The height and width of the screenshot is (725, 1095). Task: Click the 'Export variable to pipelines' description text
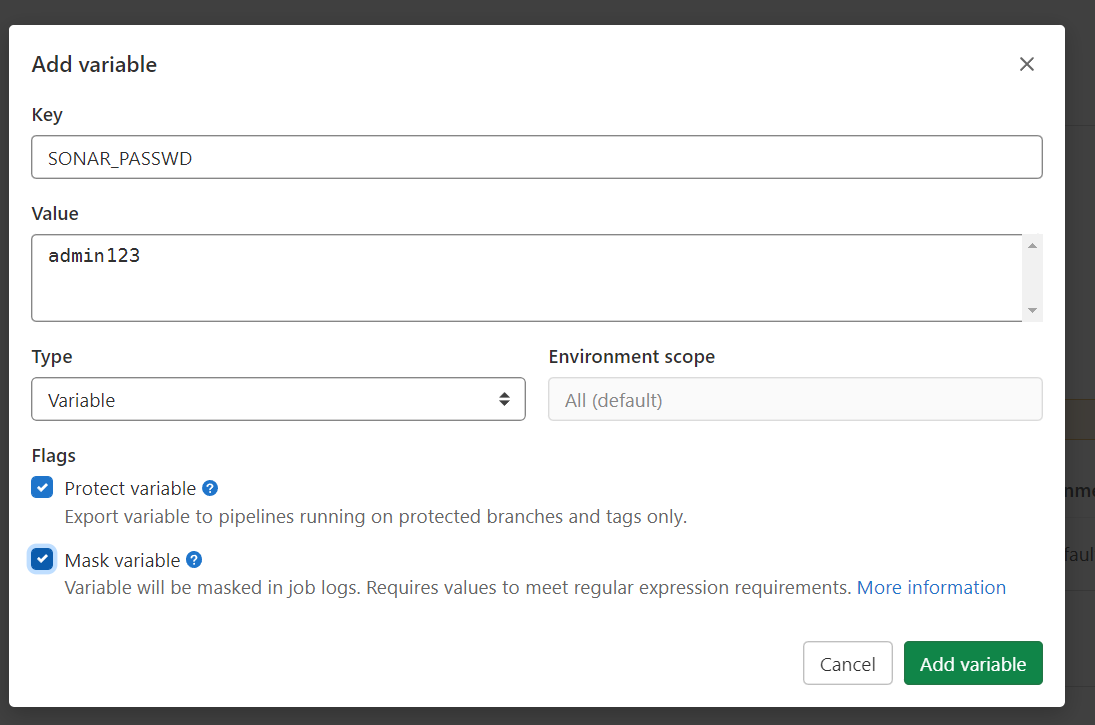(376, 516)
